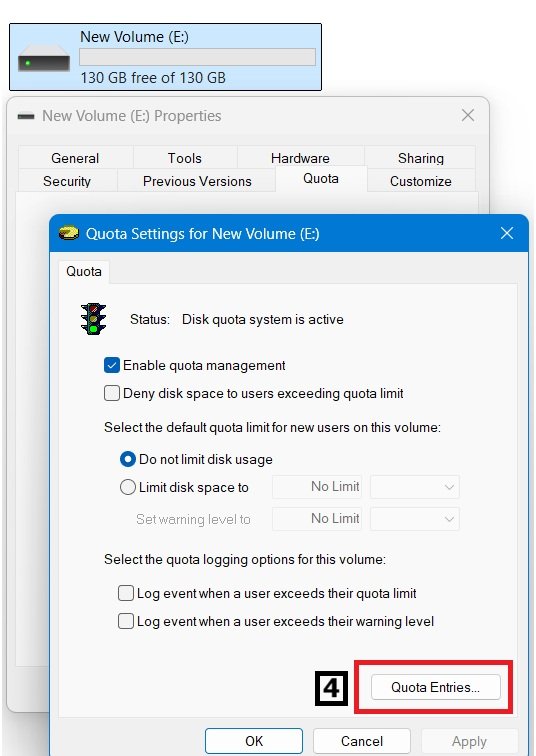Click the 130 GB free of 130 GB text
Image resolution: width=536 pixels, height=756 pixels.
(x=153, y=78)
